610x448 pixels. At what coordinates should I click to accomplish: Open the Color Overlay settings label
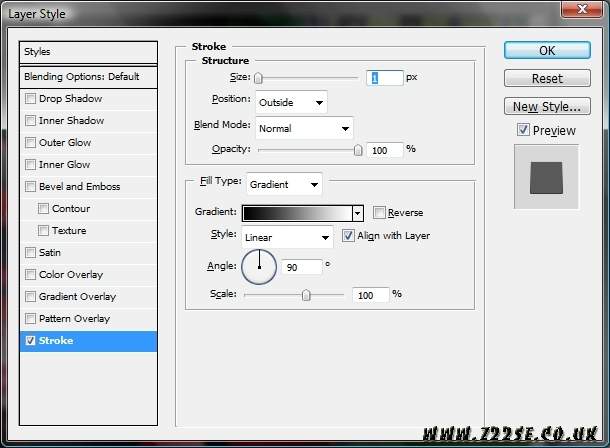tap(71, 275)
